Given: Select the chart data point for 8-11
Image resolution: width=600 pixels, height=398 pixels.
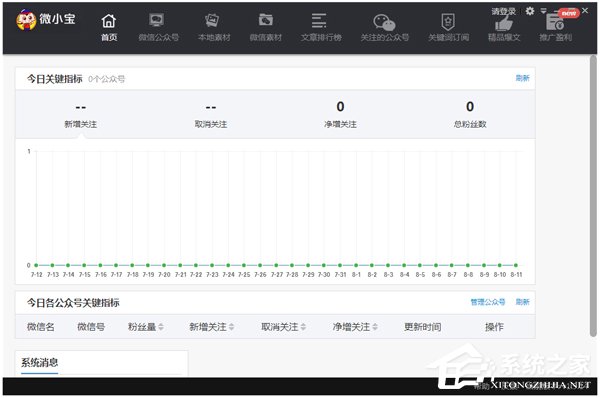Looking at the screenshot, I should click(516, 265).
